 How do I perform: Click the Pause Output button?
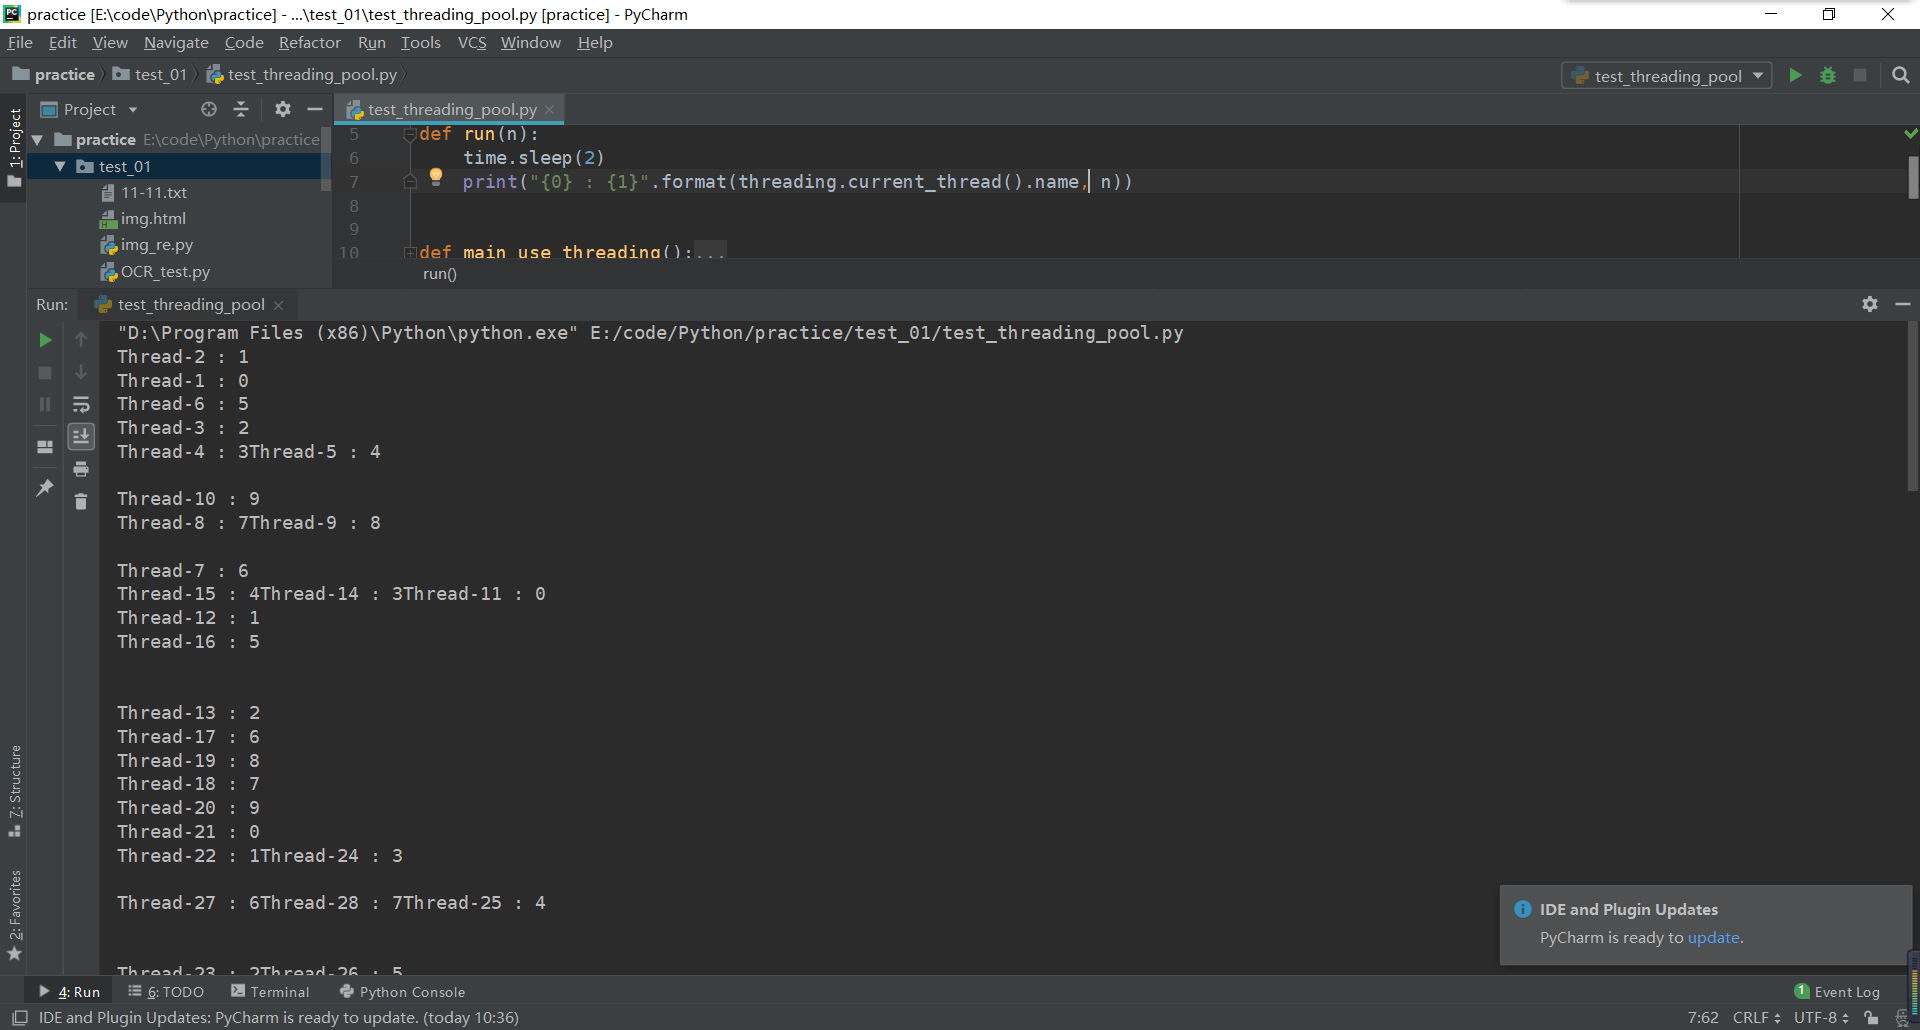[x=45, y=404]
